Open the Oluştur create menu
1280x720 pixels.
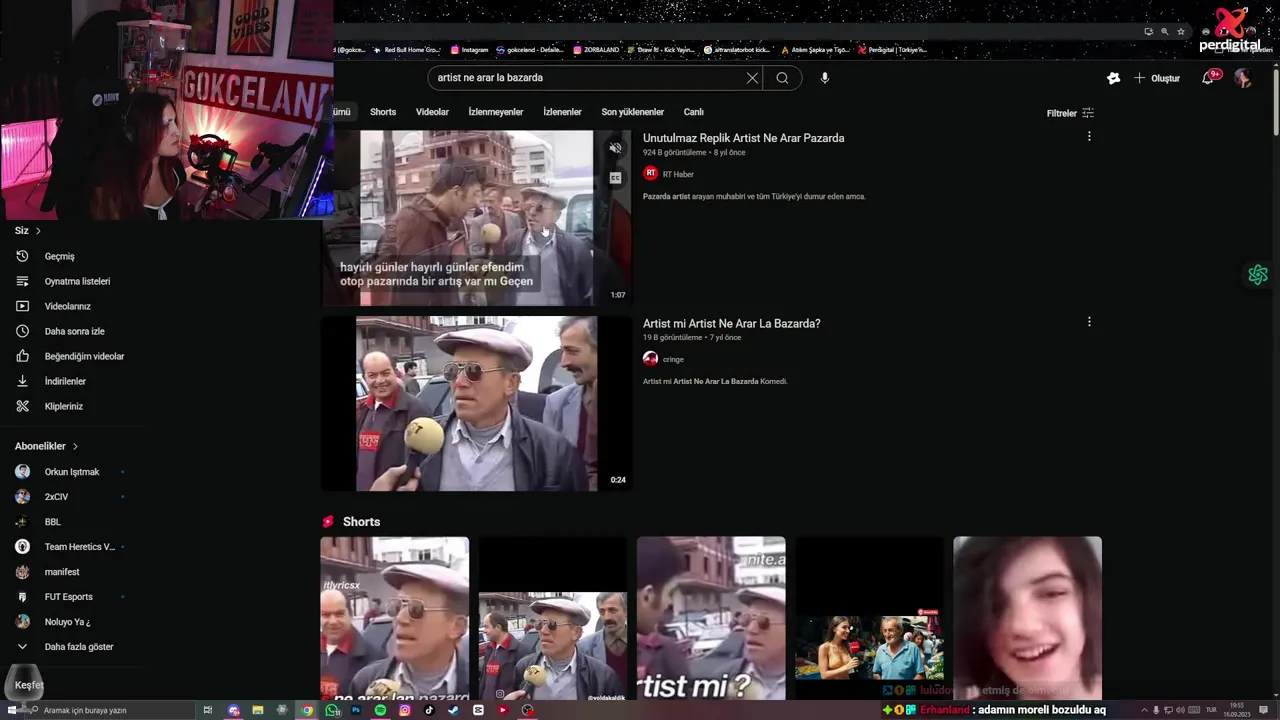pos(1156,78)
